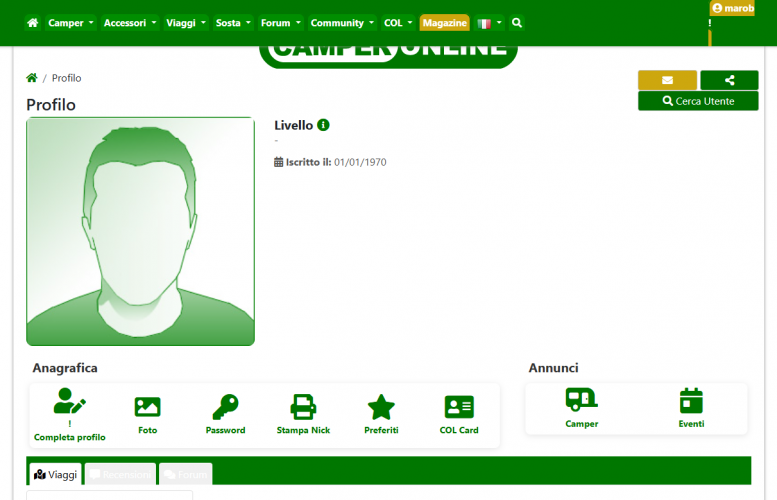Expand the Accessori dropdown menu
Image resolution: width=777 pixels, height=500 pixels.
pos(129,23)
